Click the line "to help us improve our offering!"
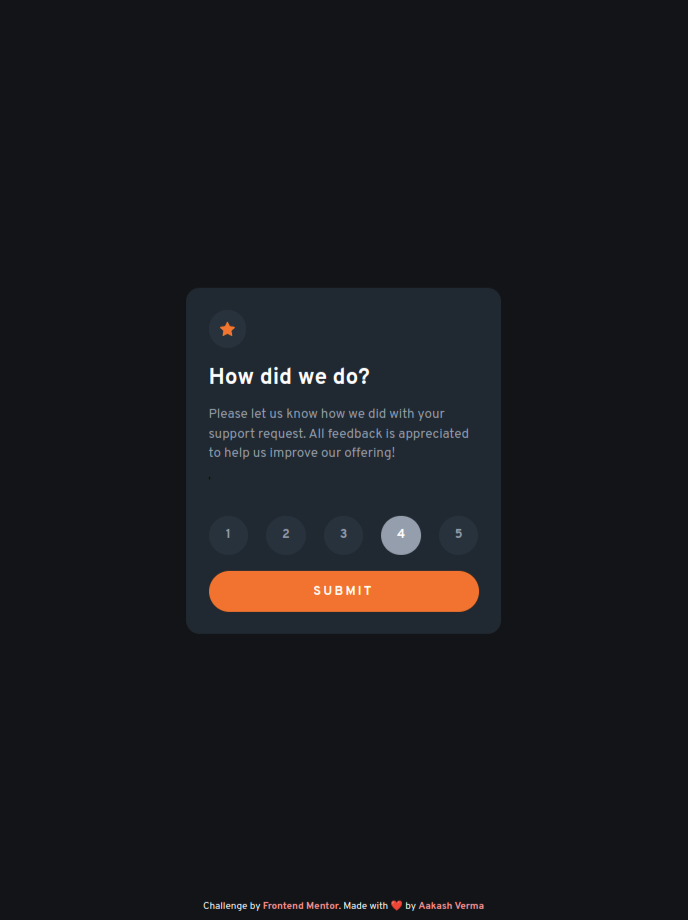The image size is (688, 920). click(x=302, y=453)
